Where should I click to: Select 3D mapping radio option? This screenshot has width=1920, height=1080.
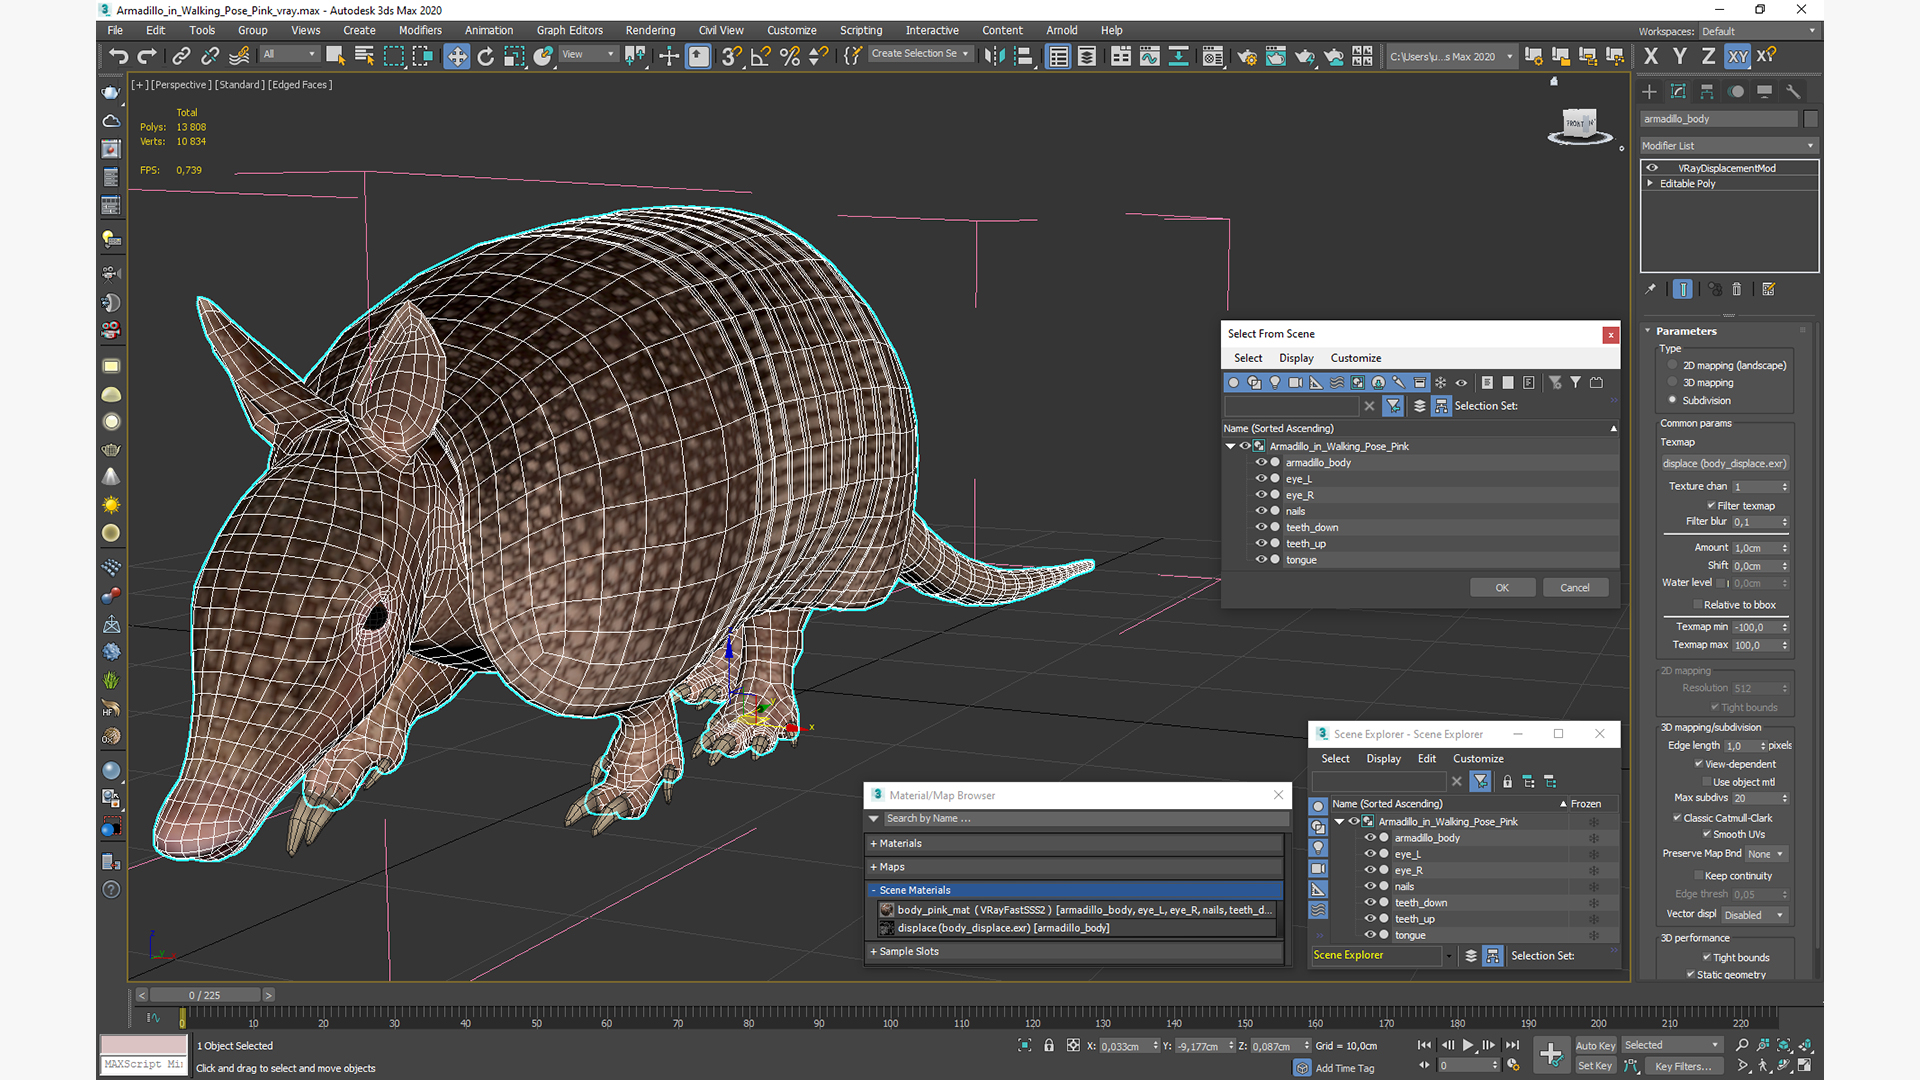coord(1672,382)
